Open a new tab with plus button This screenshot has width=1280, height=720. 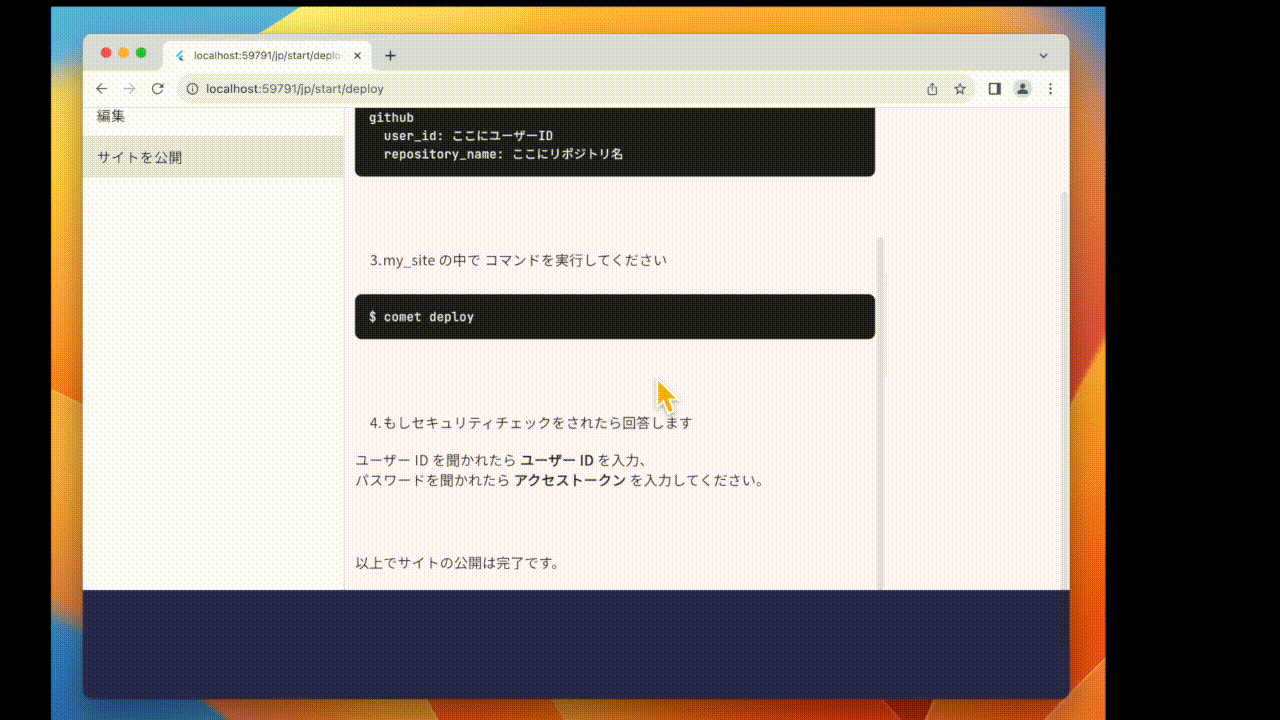pyautogui.click(x=390, y=56)
